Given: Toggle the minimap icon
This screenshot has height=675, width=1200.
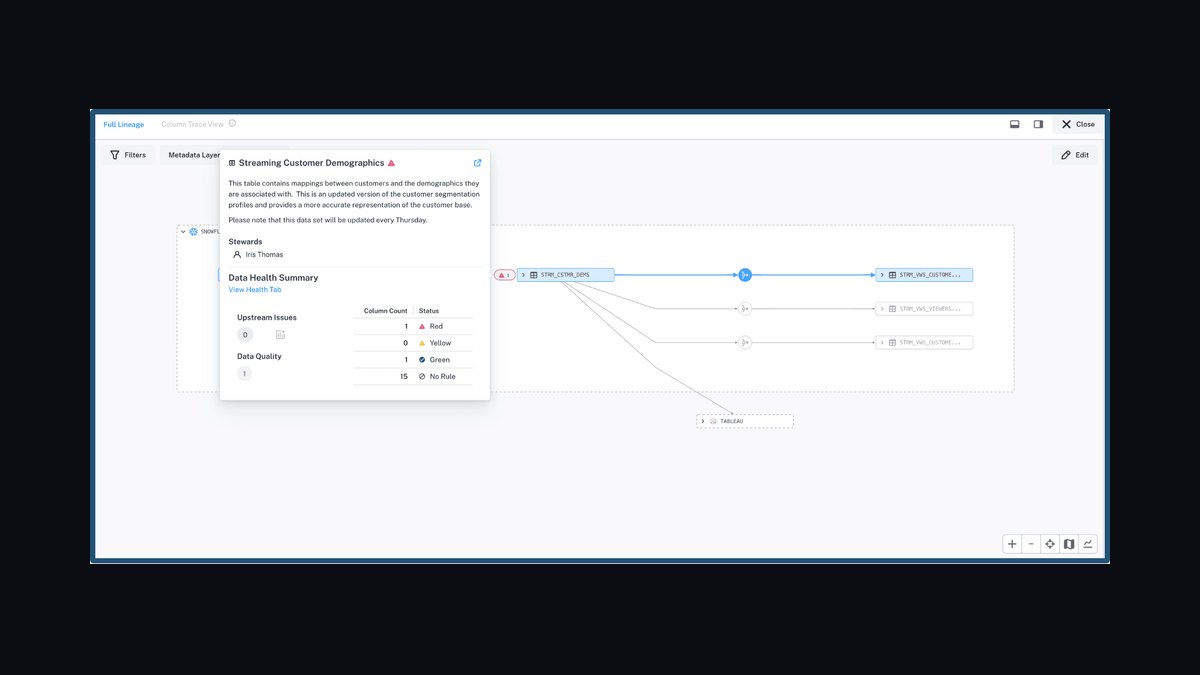Looking at the screenshot, I should pos(1069,544).
